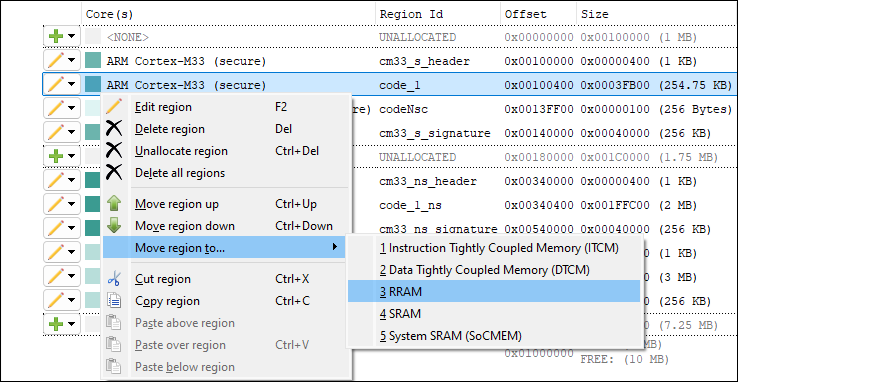Click the pencil icon next to code_l_ns row
The width and height of the screenshot is (893, 382).
click(x=56, y=204)
